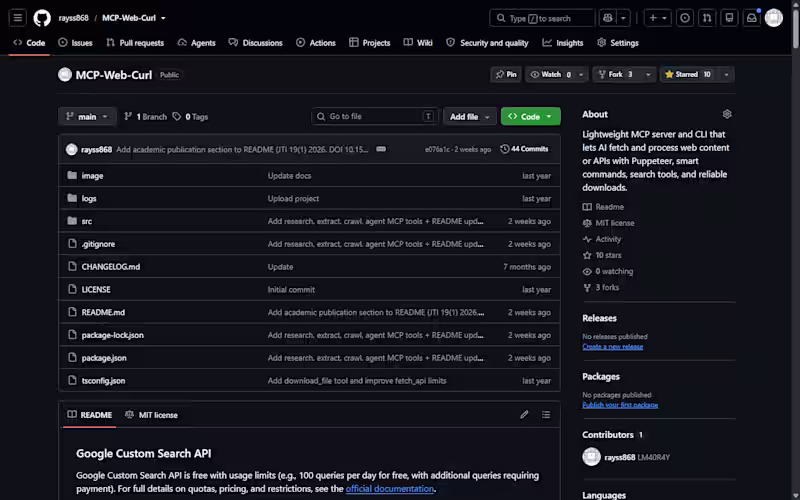Screen dimensions: 800x500
Task: Open the .gitignore file
Action: click(x=98, y=244)
